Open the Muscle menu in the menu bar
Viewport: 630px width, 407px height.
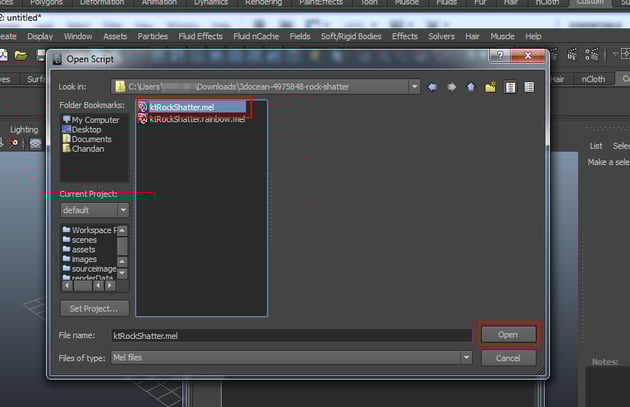[502, 37]
